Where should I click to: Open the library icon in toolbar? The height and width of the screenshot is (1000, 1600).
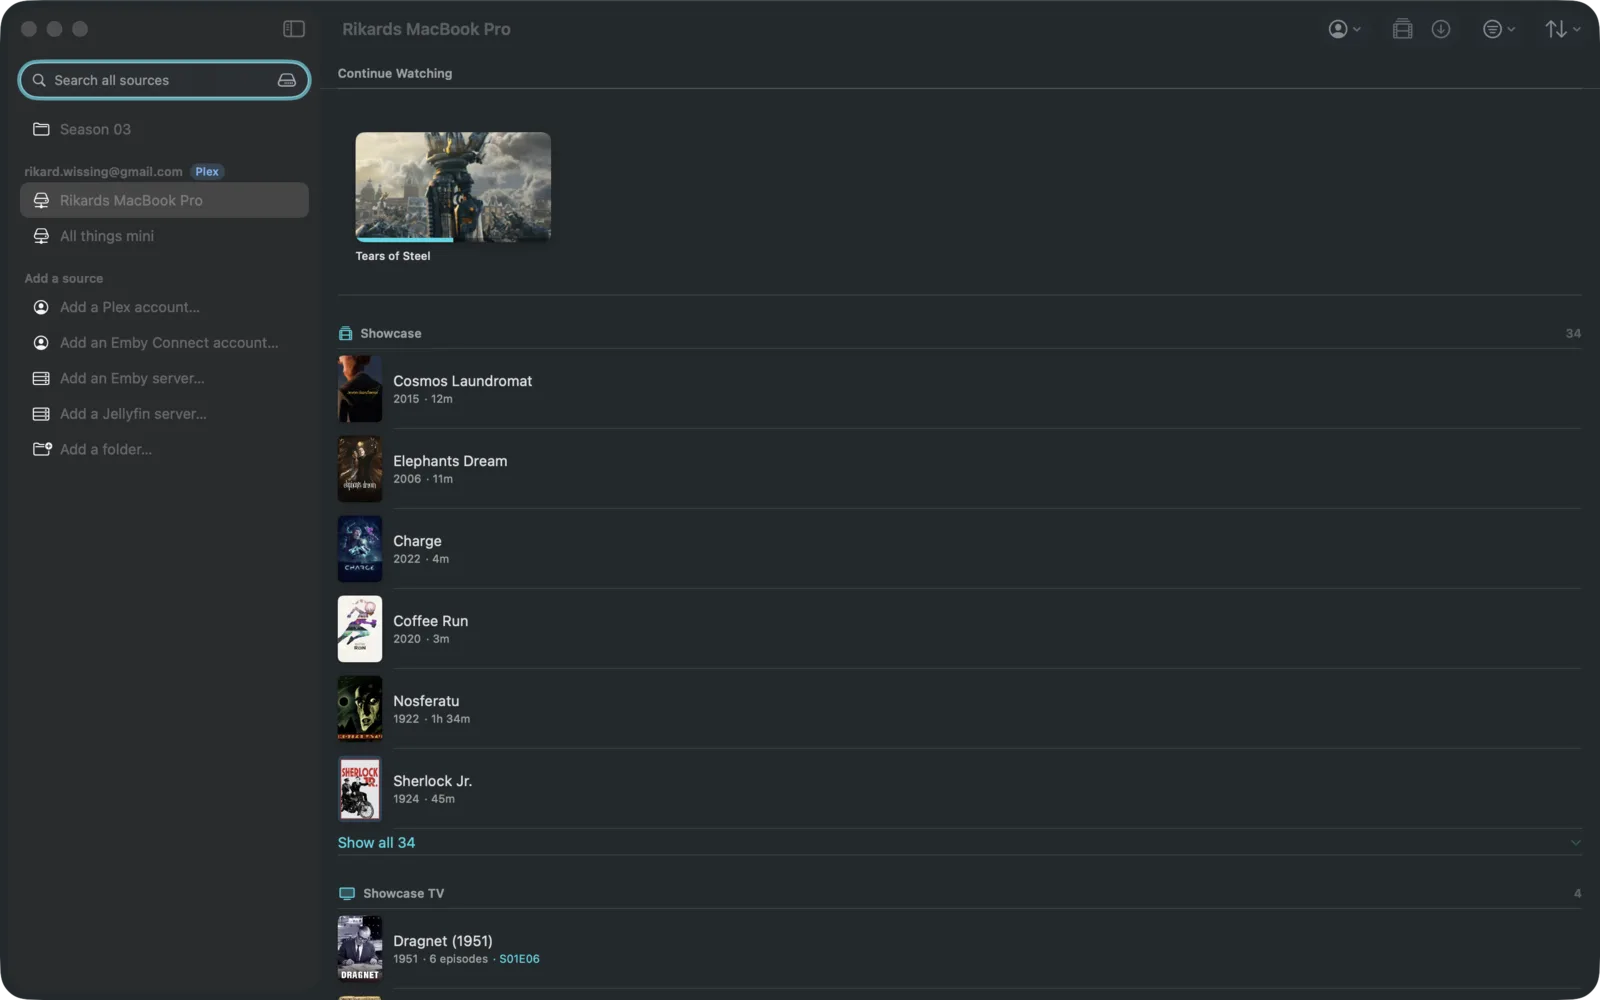1402,29
